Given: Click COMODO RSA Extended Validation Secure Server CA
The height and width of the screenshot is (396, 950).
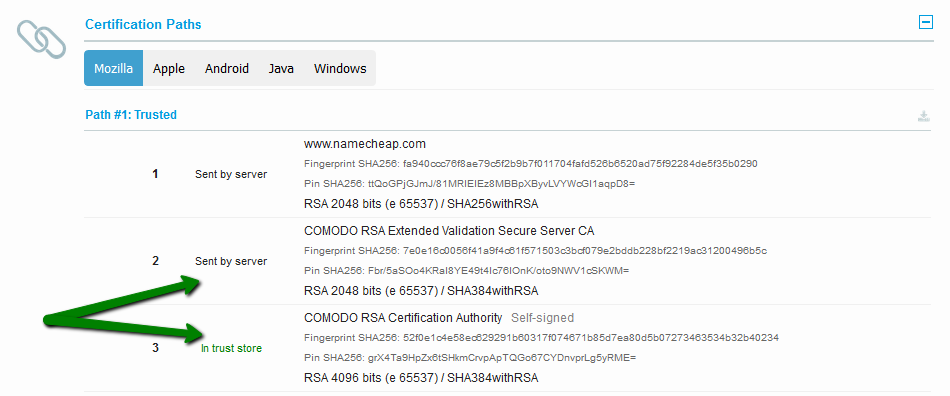Looking at the screenshot, I should (449, 231).
